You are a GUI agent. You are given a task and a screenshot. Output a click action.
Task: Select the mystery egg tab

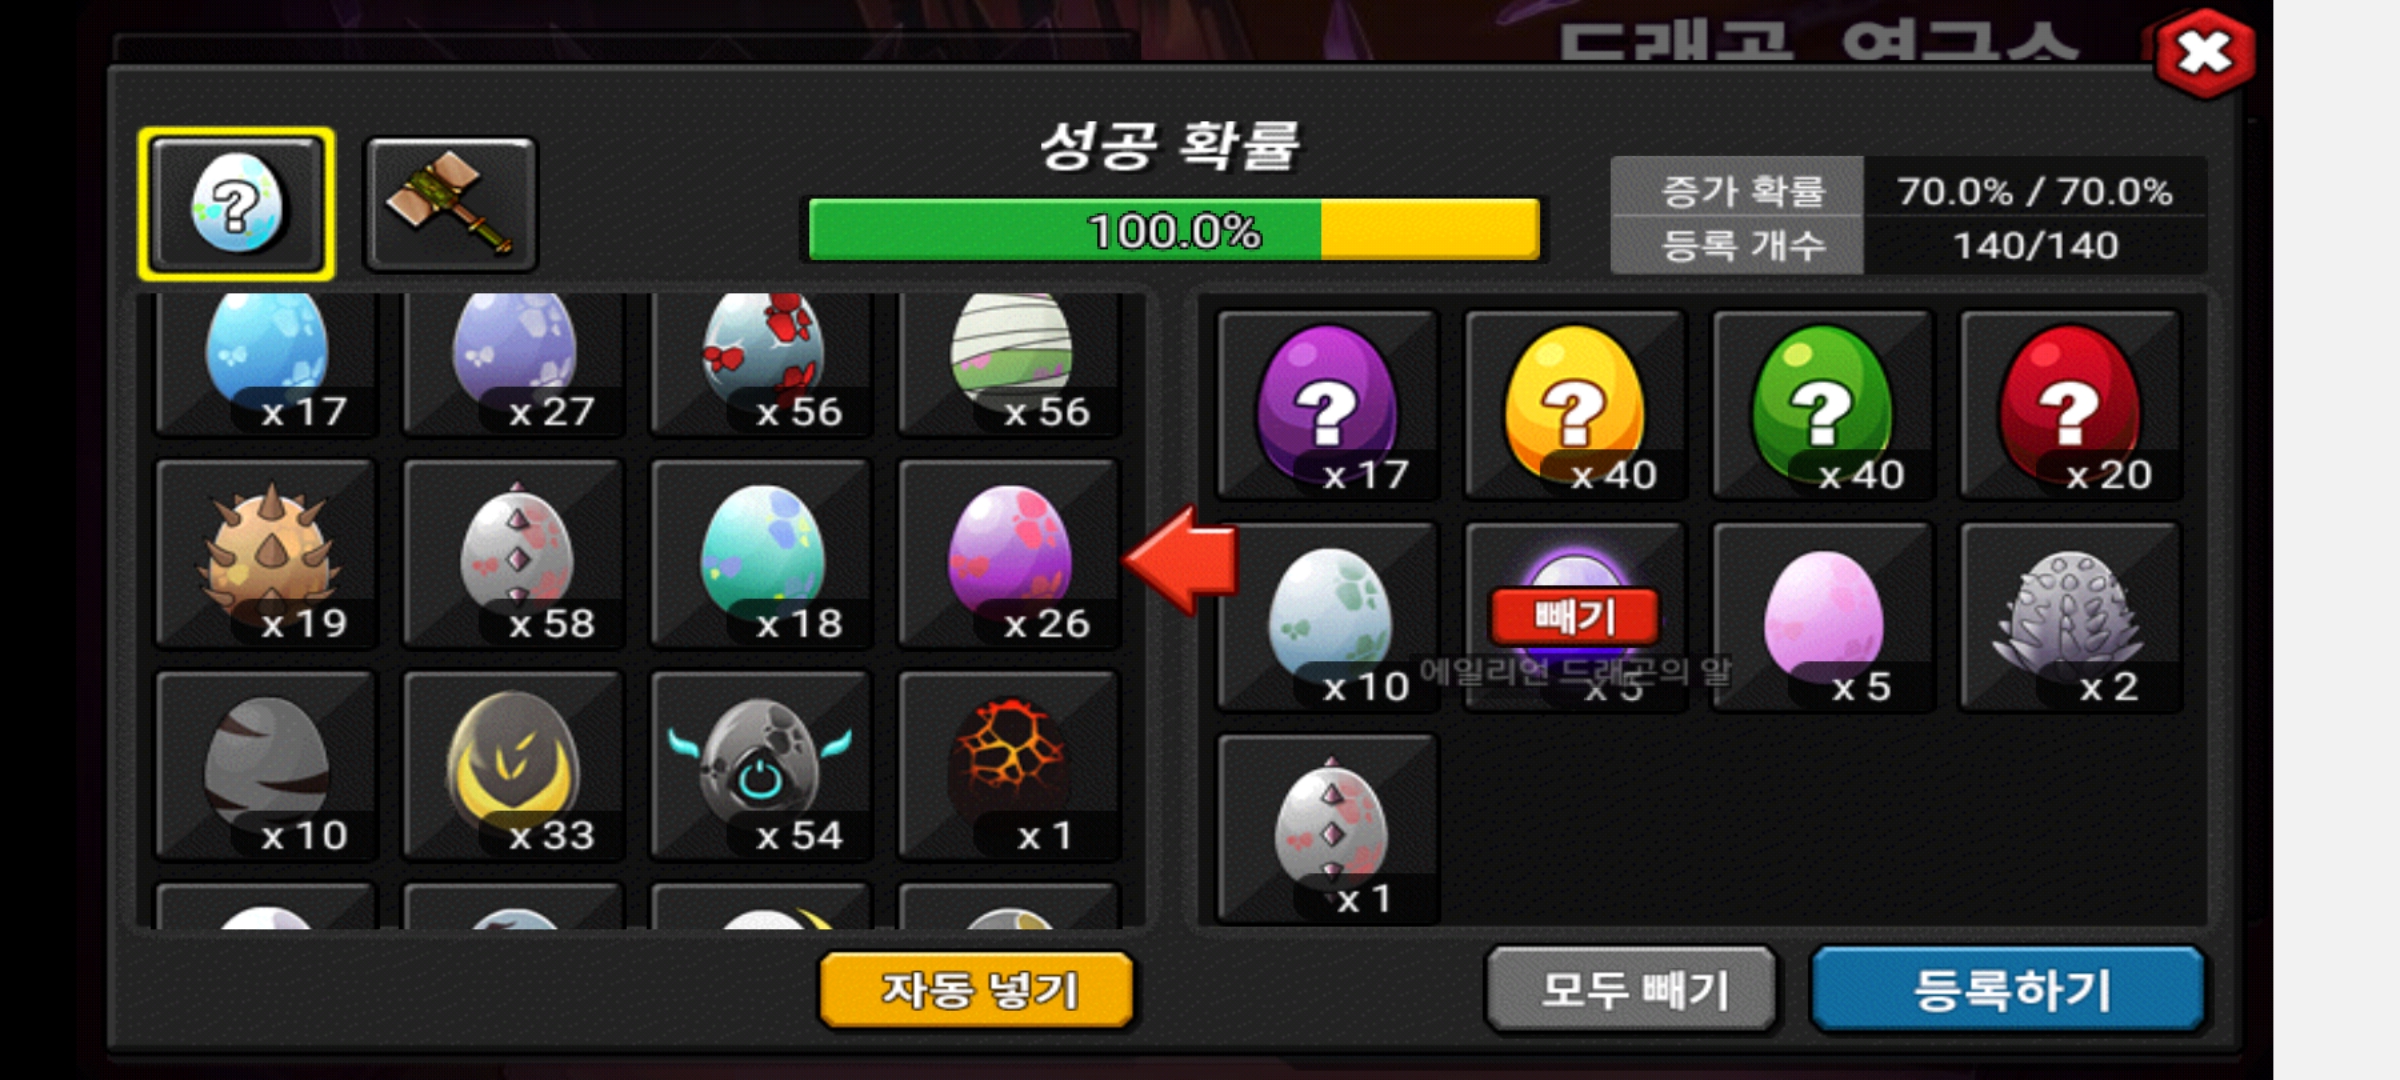[x=237, y=204]
